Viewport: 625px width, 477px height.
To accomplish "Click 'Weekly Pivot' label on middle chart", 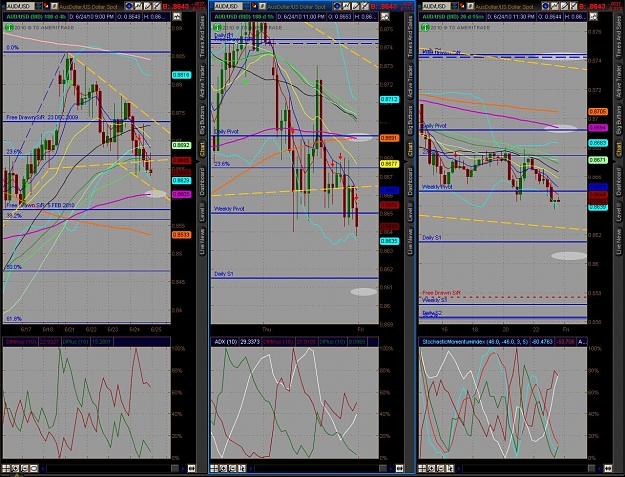I will (229, 209).
